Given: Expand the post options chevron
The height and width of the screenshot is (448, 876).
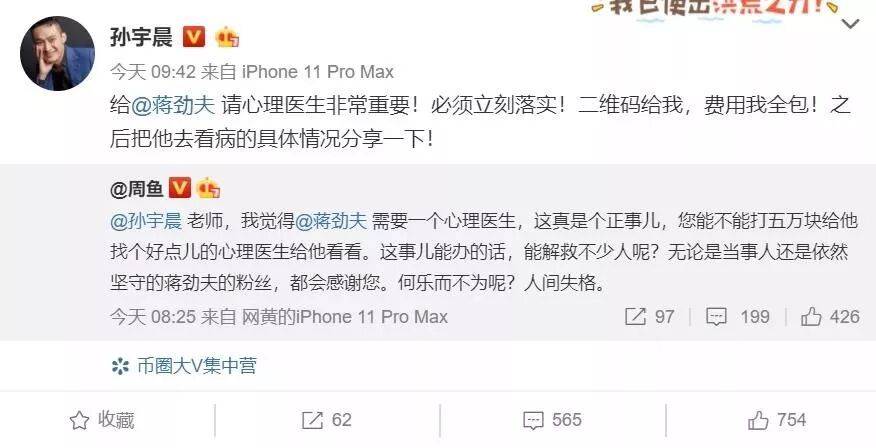Looking at the screenshot, I should [x=851, y=24].
